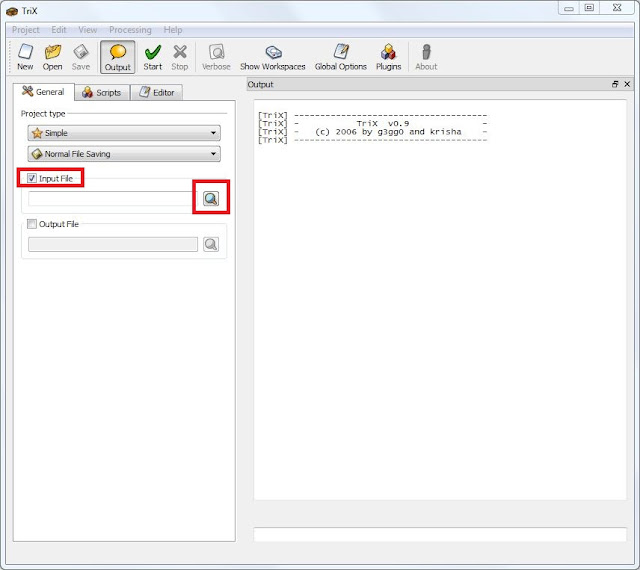Viewport: 640px width, 570px height.
Task: Open the Processing menu
Action: coord(130,30)
